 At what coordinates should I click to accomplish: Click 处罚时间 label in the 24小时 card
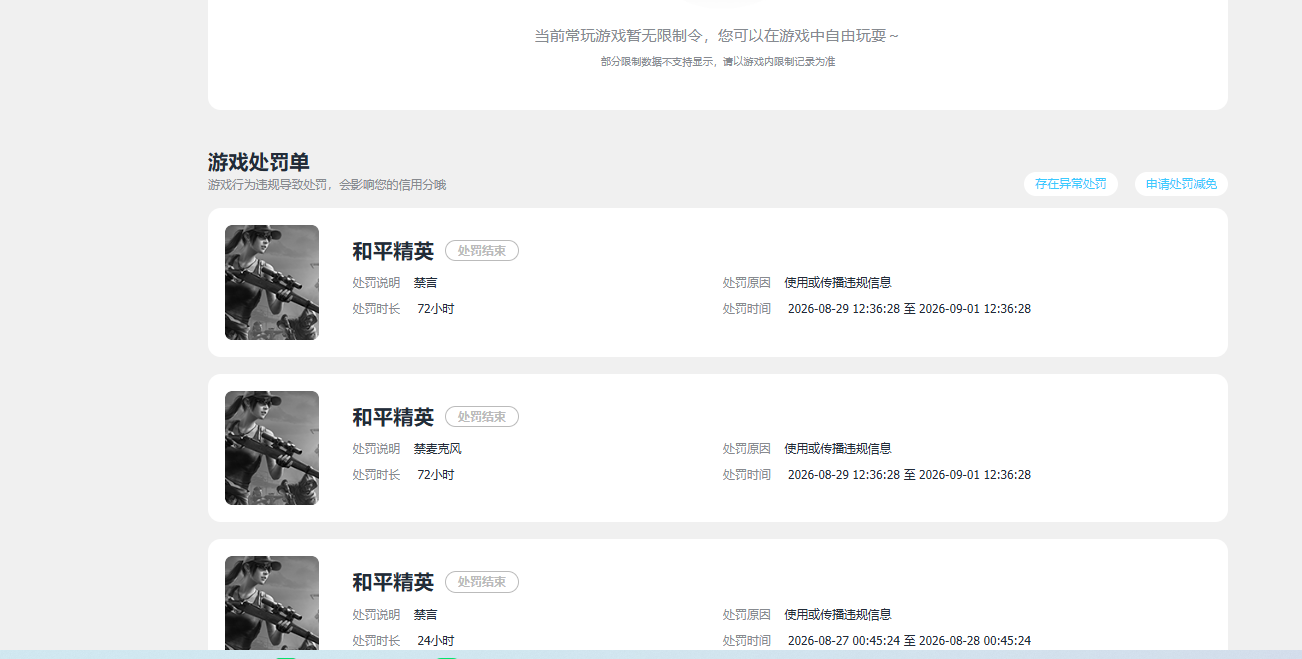(x=747, y=641)
